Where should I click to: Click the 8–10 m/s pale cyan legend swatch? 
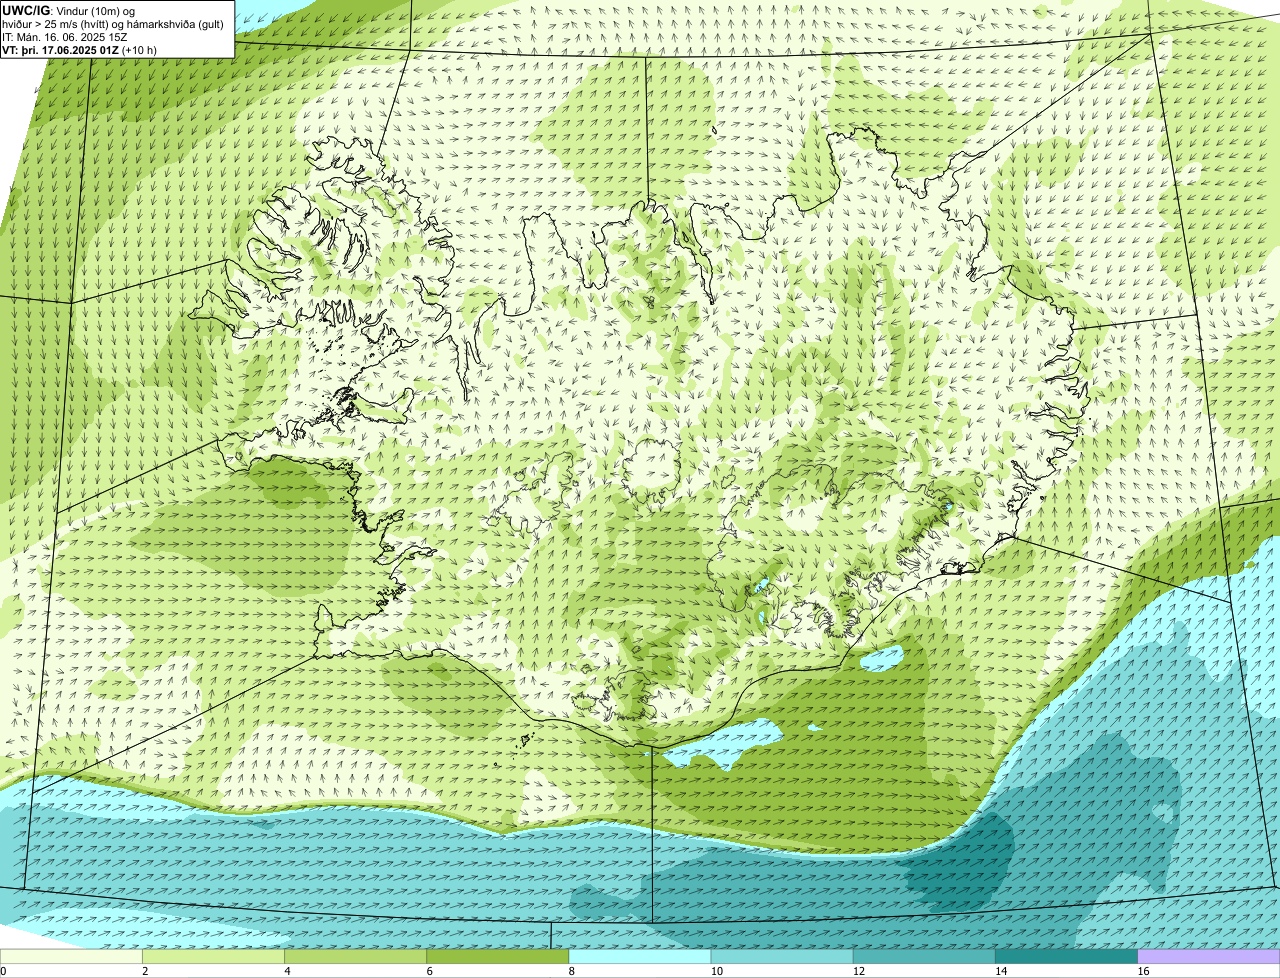(640, 957)
